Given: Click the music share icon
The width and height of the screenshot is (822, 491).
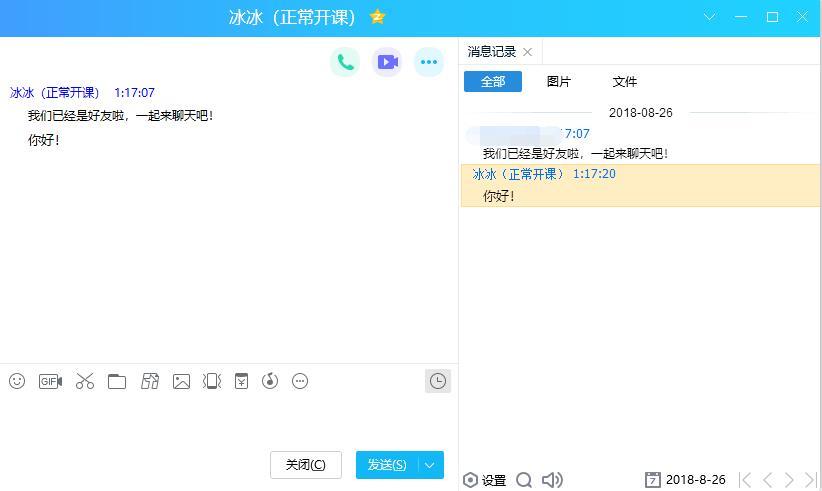Looking at the screenshot, I should [x=270, y=381].
